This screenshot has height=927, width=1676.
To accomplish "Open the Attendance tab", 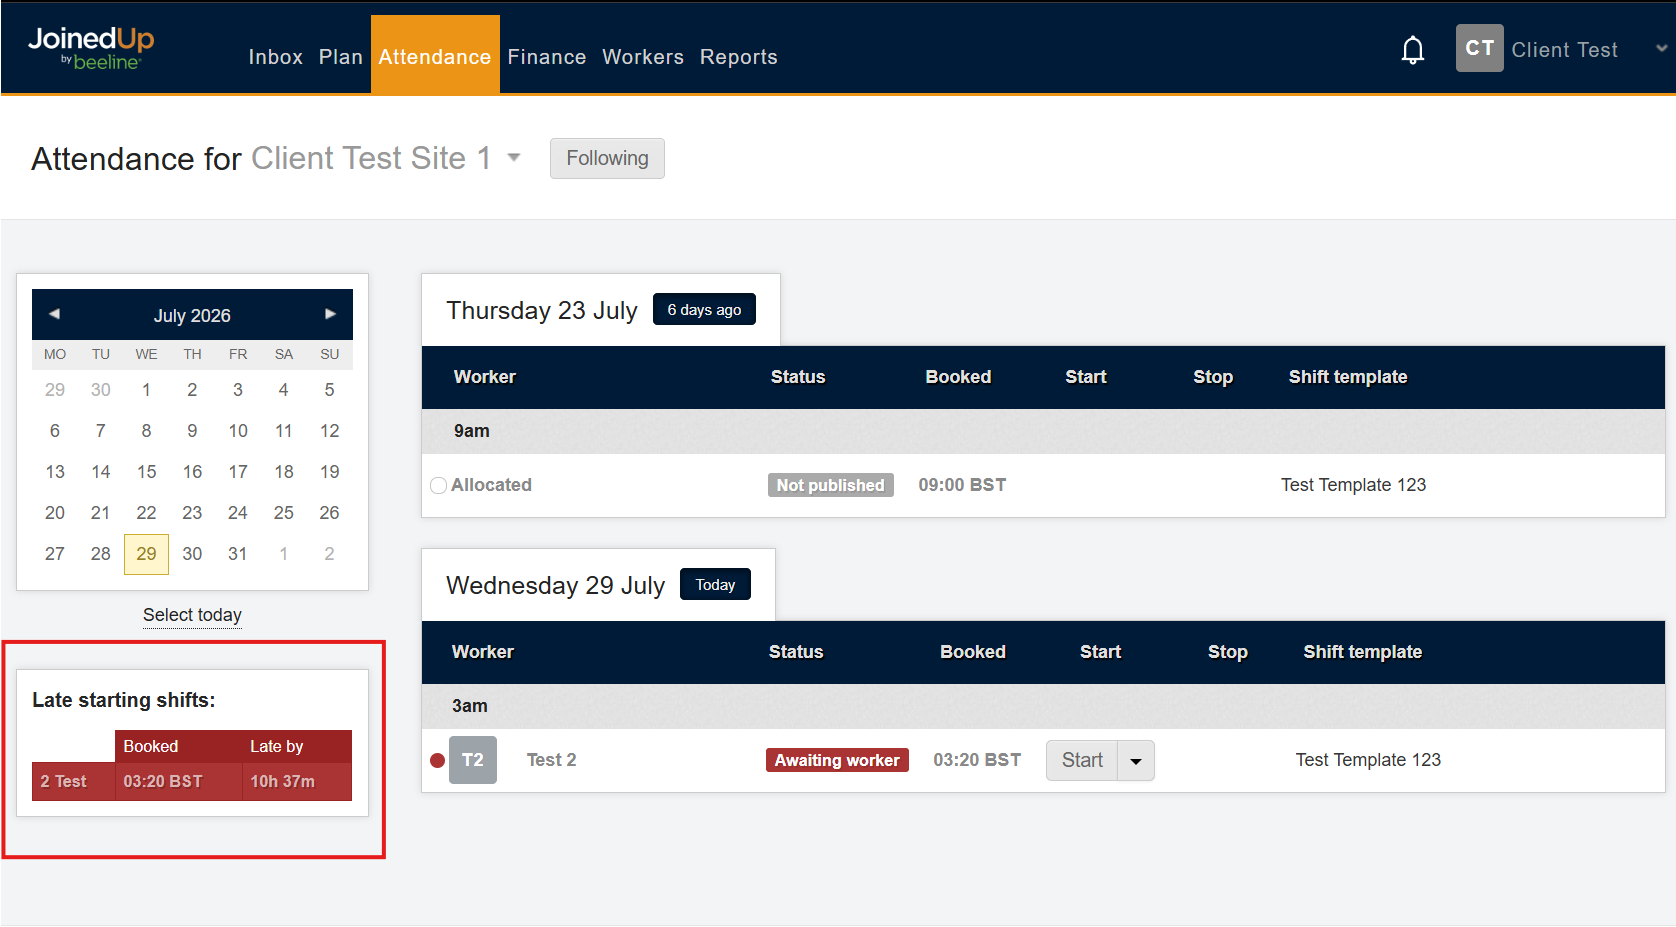I will 435,55.
